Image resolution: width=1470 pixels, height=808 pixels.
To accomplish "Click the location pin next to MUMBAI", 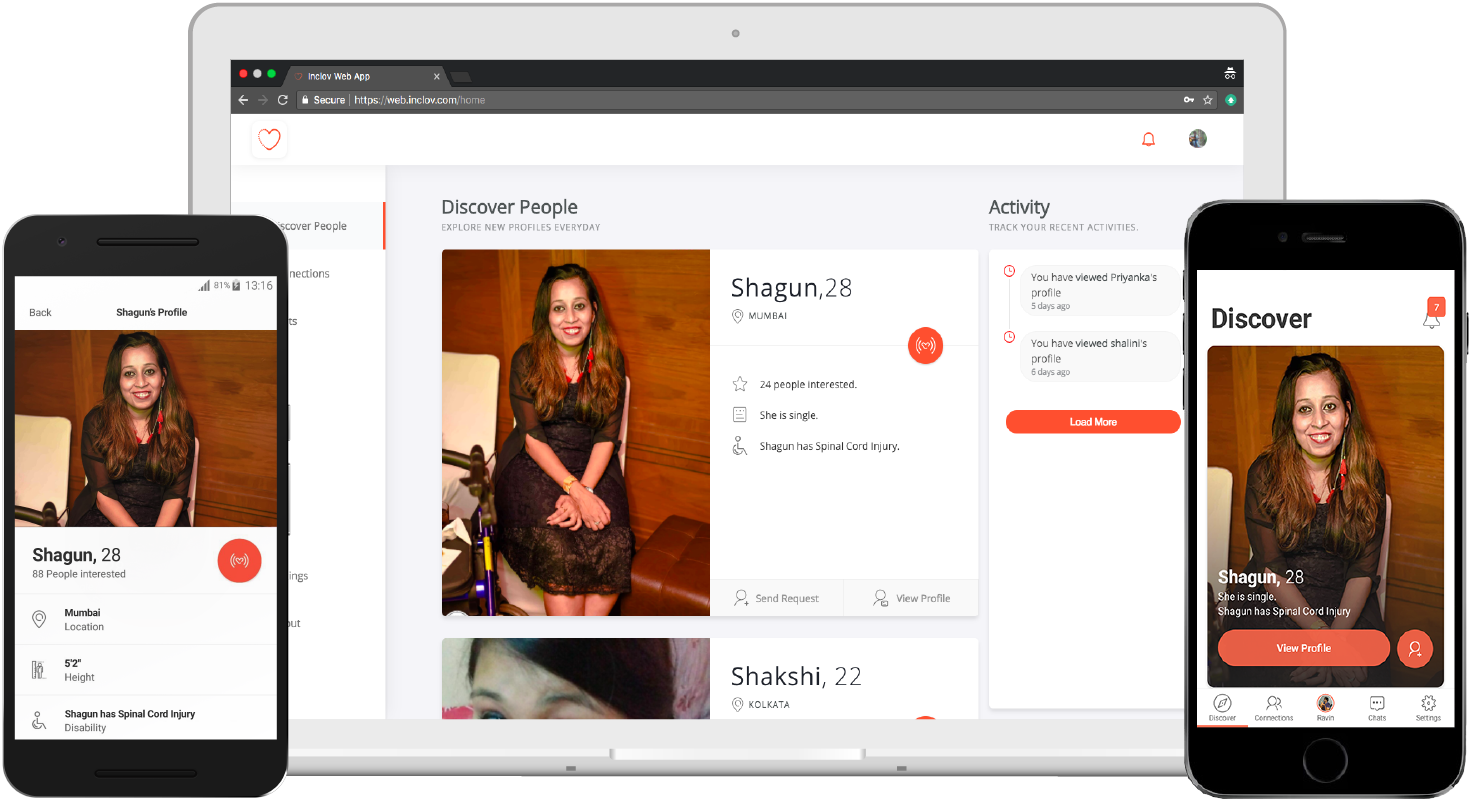I will click(738, 316).
